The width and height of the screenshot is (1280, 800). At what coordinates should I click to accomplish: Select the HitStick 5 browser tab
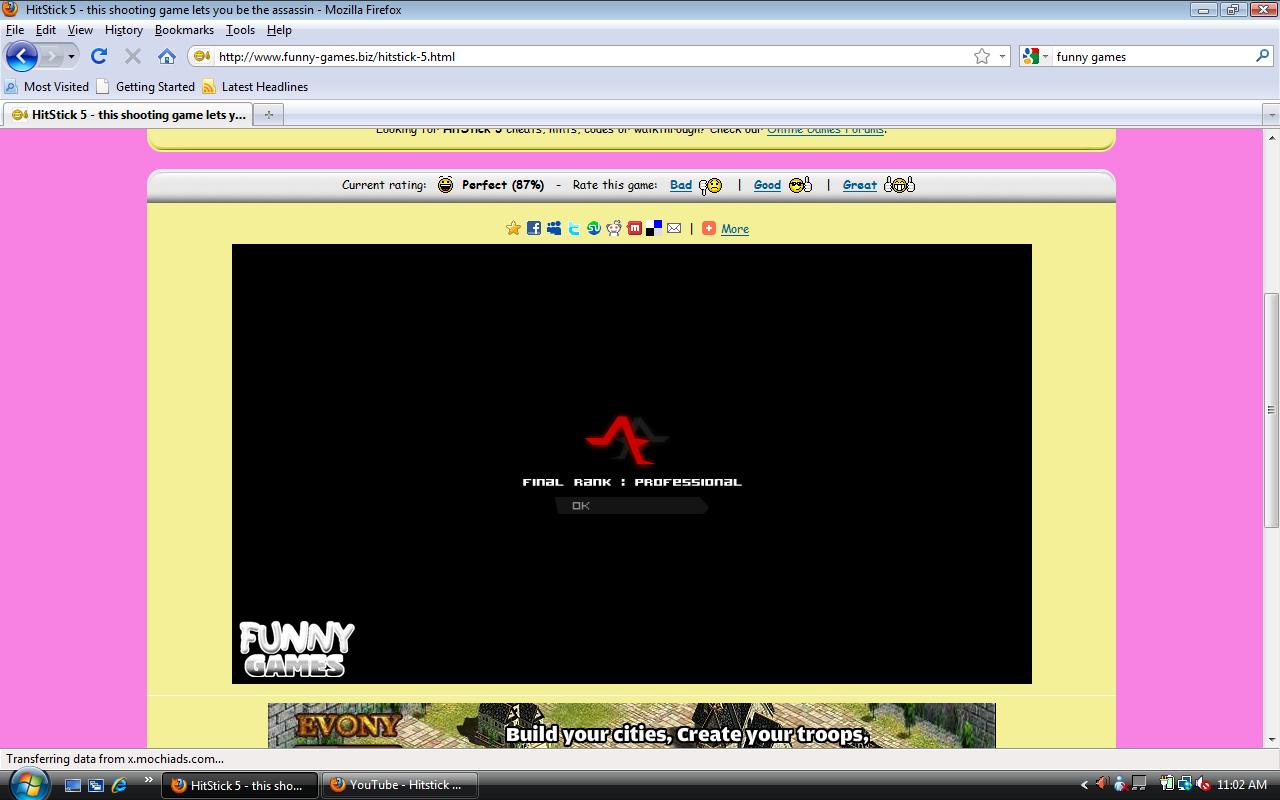pyautogui.click(x=128, y=114)
